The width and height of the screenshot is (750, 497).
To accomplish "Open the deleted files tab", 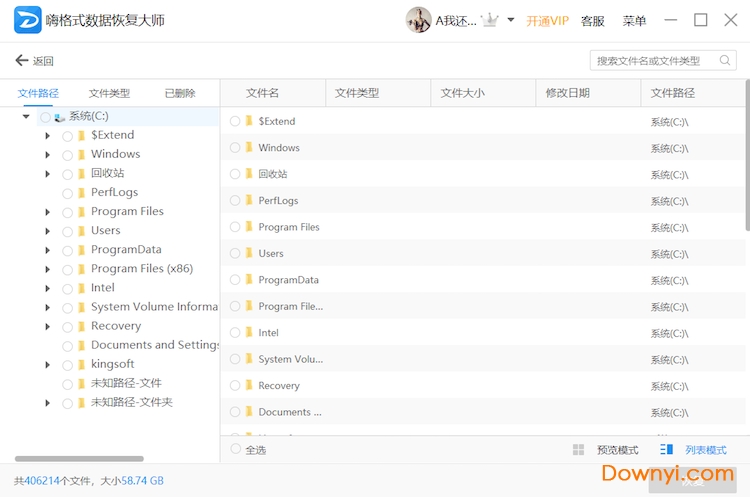I will click(180, 93).
